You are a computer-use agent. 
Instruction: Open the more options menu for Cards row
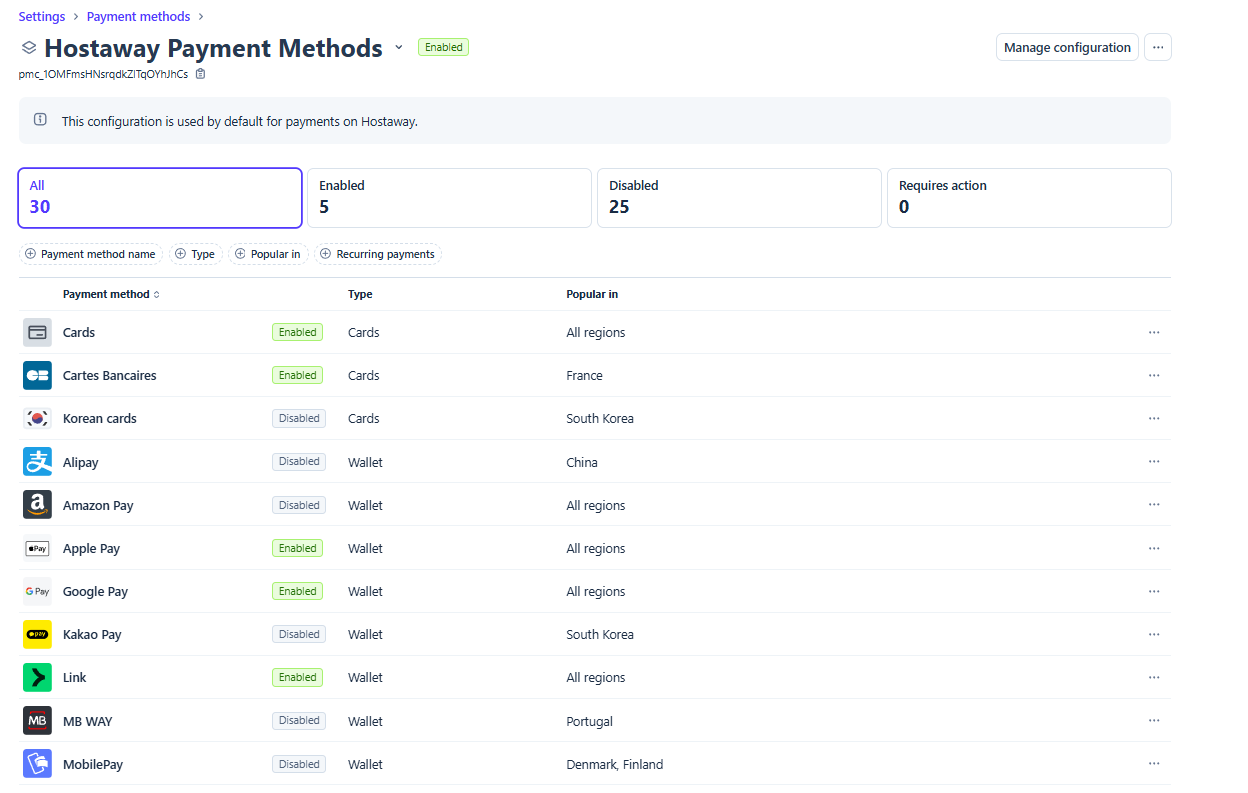pyautogui.click(x=1154, y=332)
